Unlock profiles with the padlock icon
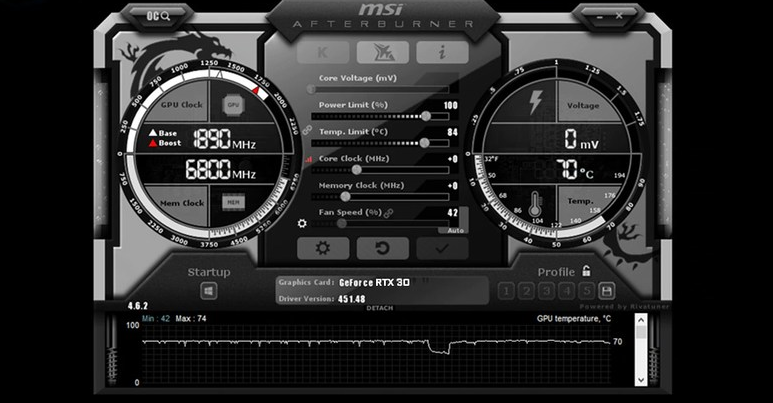The height and width of the screenshot is (403, 773). pyautogui.click(x=586, y=271)
